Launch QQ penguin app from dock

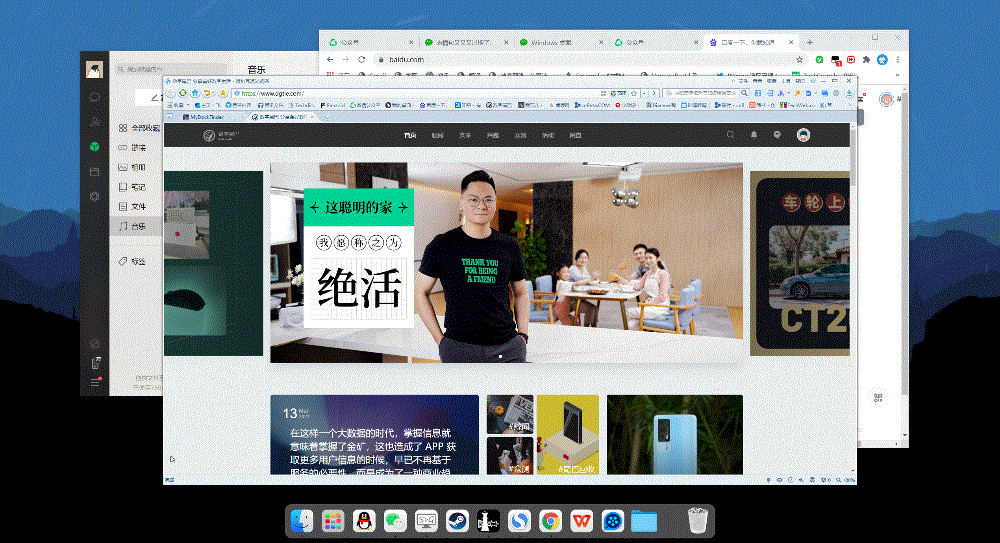[x=364, y=521]
